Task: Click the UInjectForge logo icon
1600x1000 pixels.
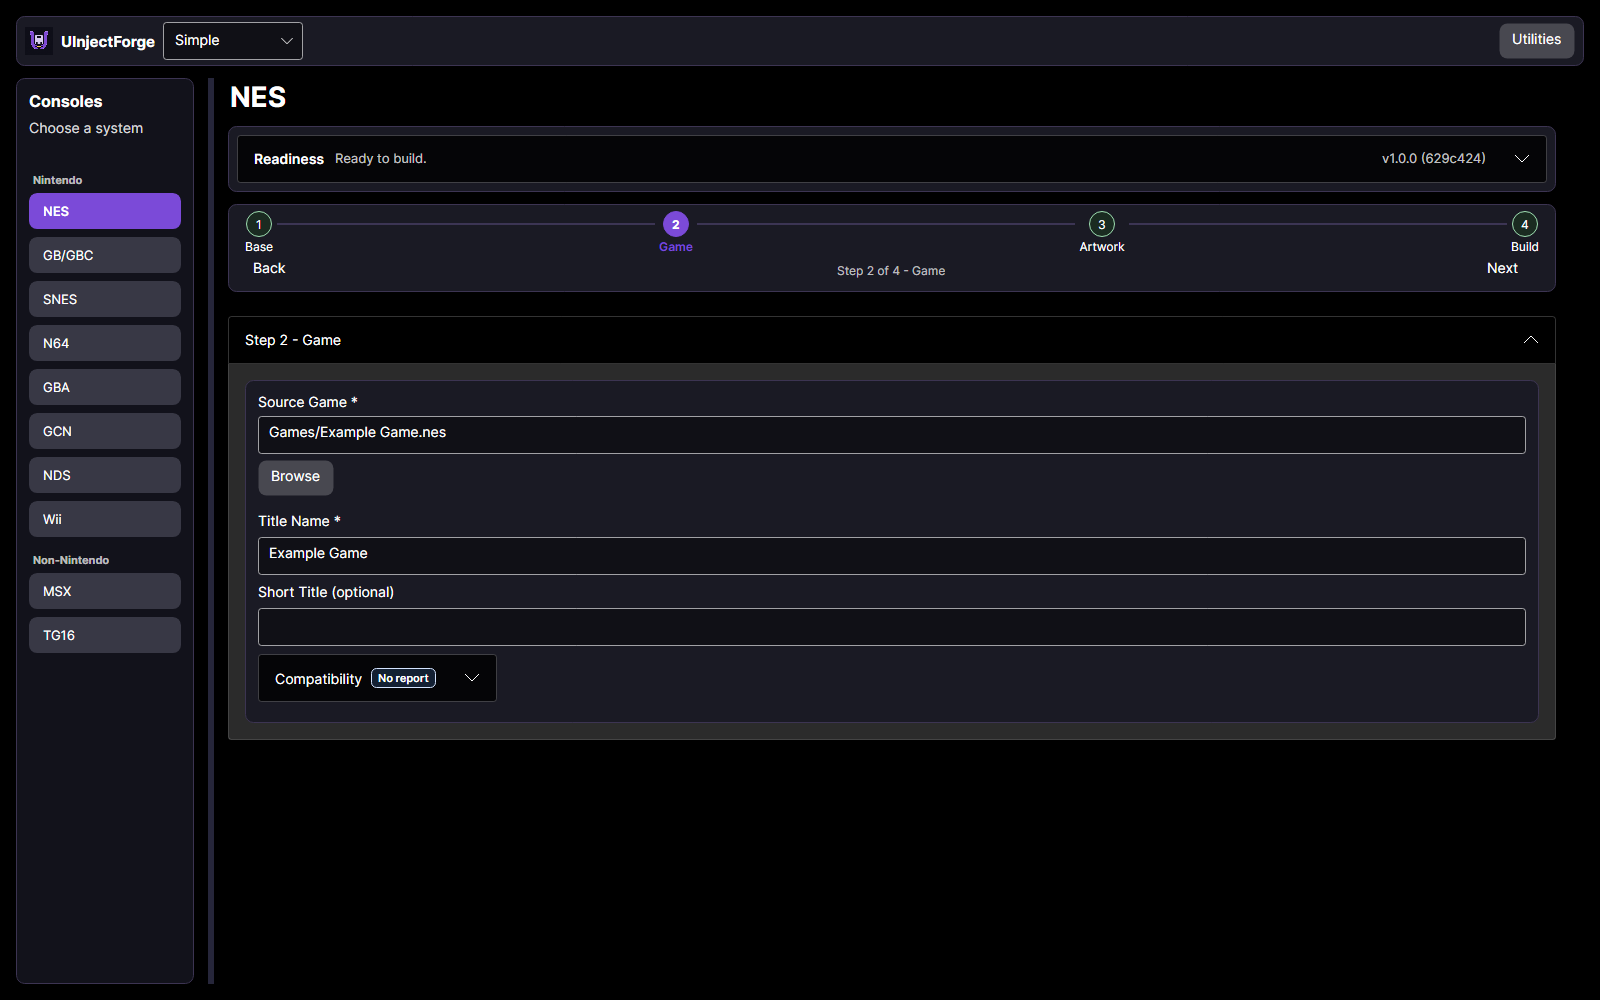Action: [39, 41]
